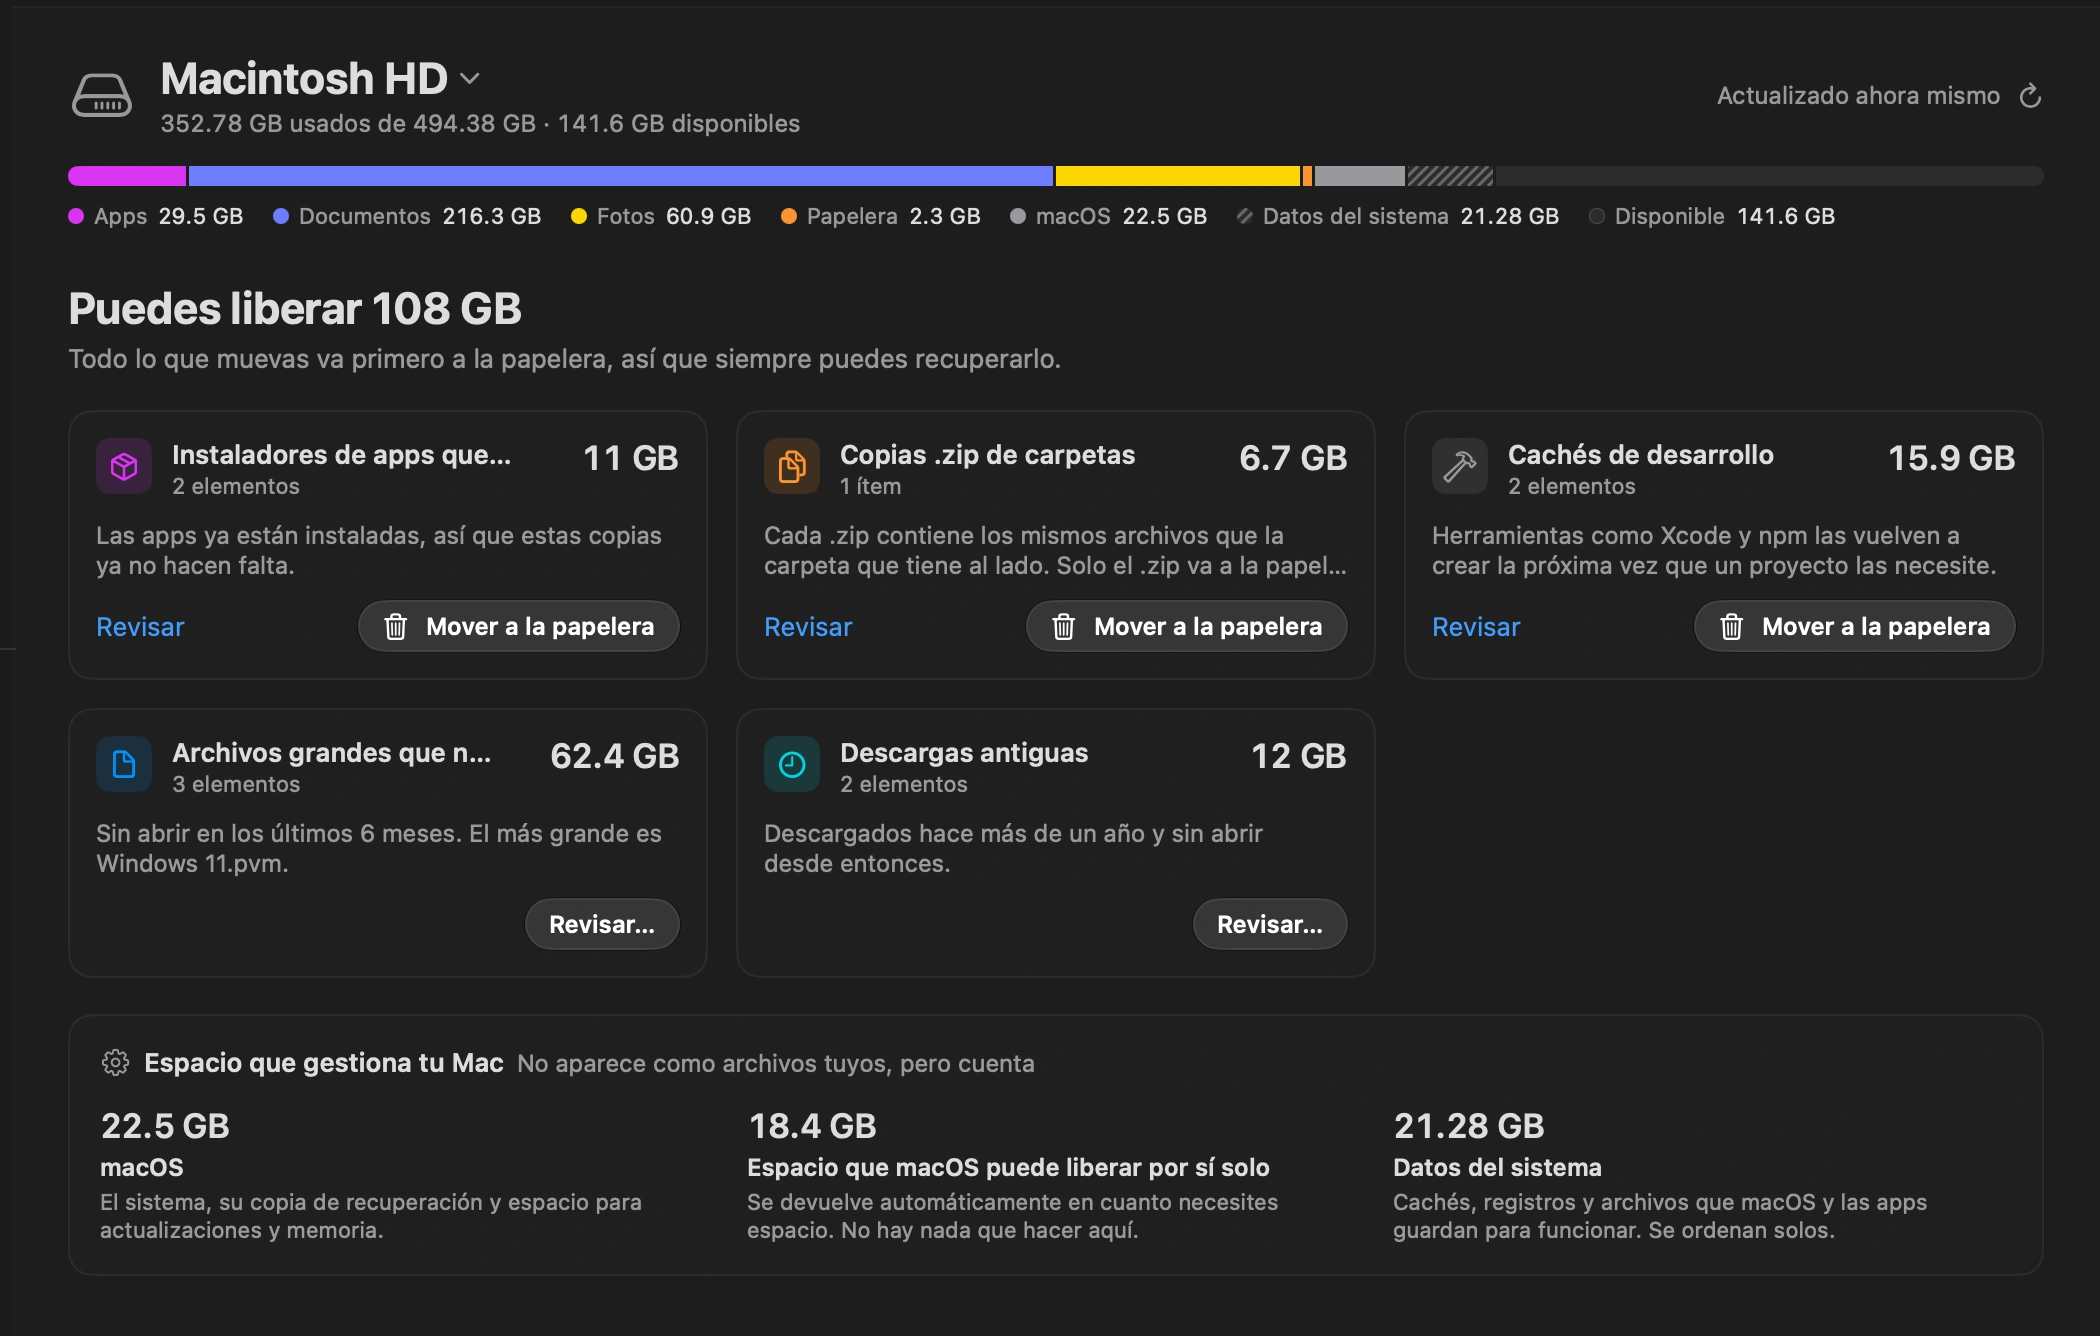Click the magenta Apps legend dot
The height and width of the screenshot is (1336, 2100).
(76, 216)
